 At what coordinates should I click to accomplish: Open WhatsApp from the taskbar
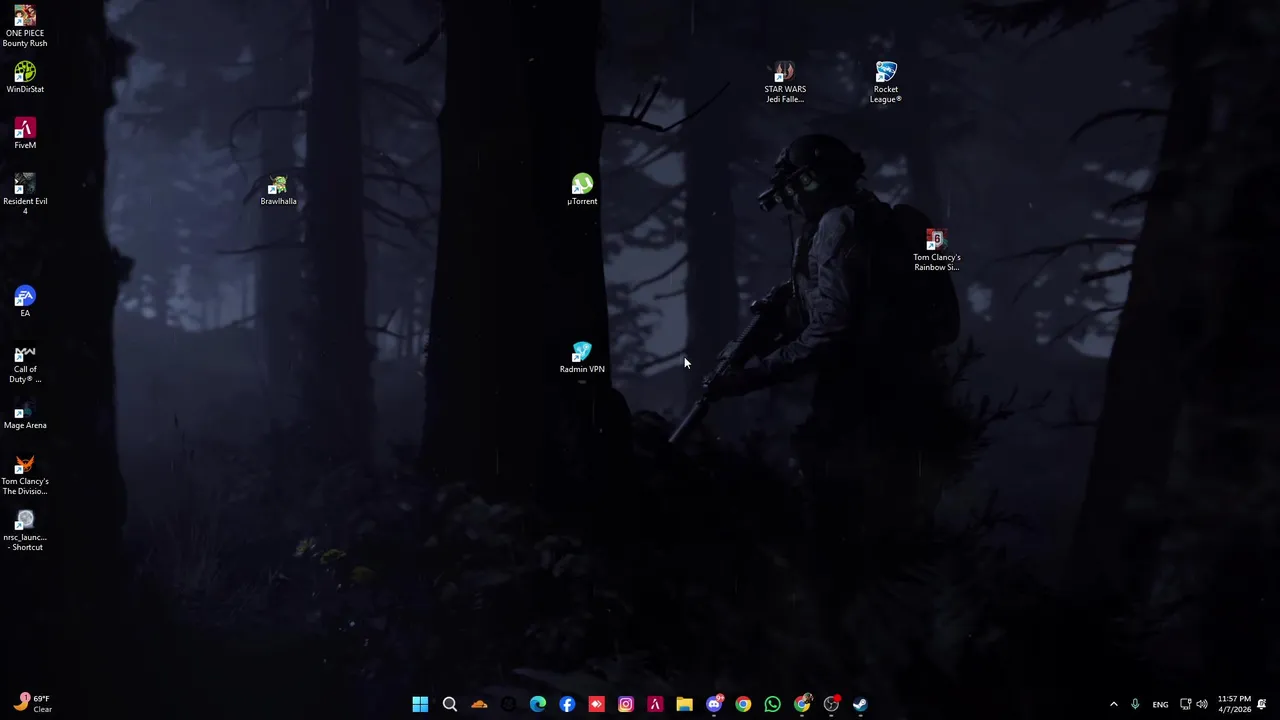pyautogui.click(x=772, y=704)
